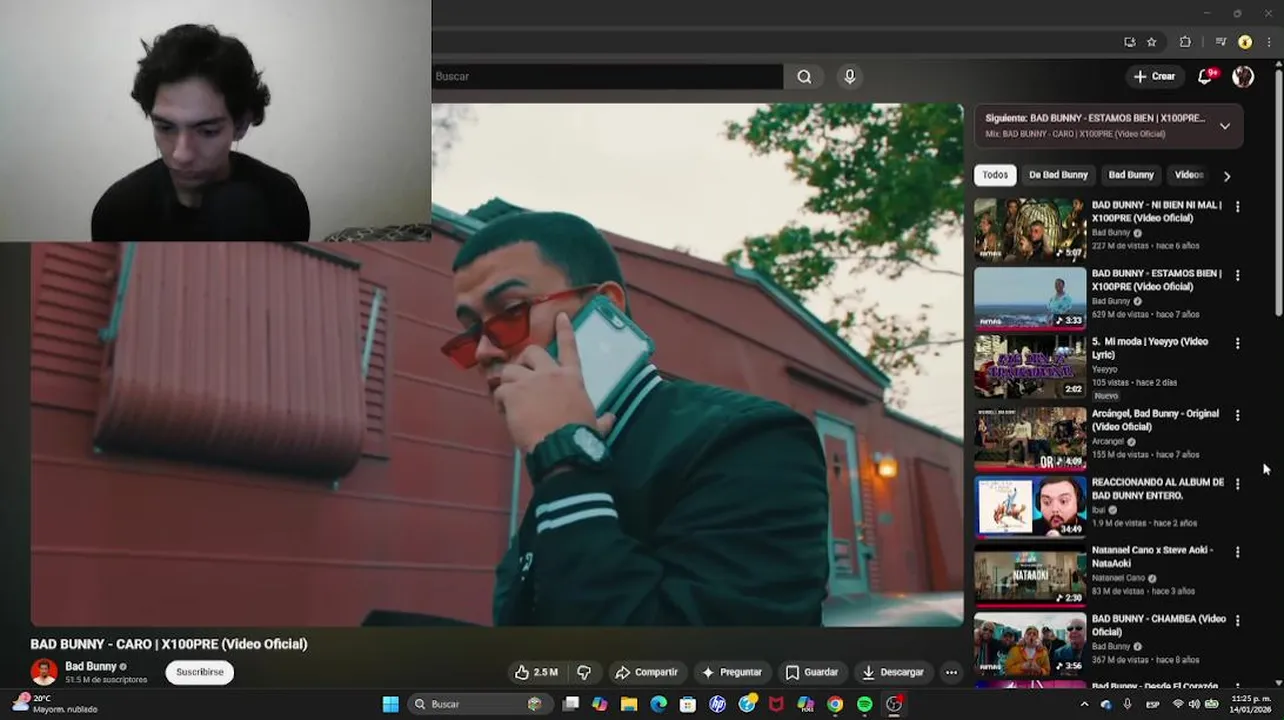Open the volume control in tray
The image size is (1284, 720).
pyautogui.click(x=1194, y=704)
